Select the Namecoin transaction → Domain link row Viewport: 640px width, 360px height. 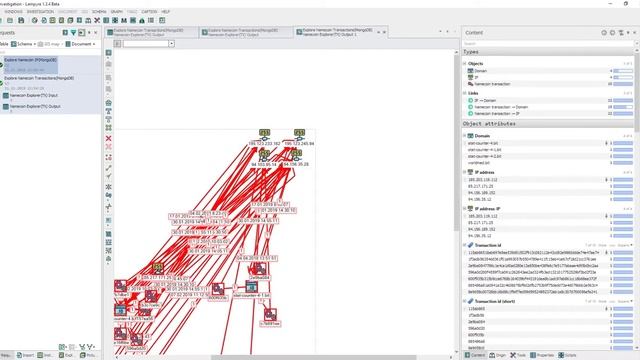click(548, 107)
